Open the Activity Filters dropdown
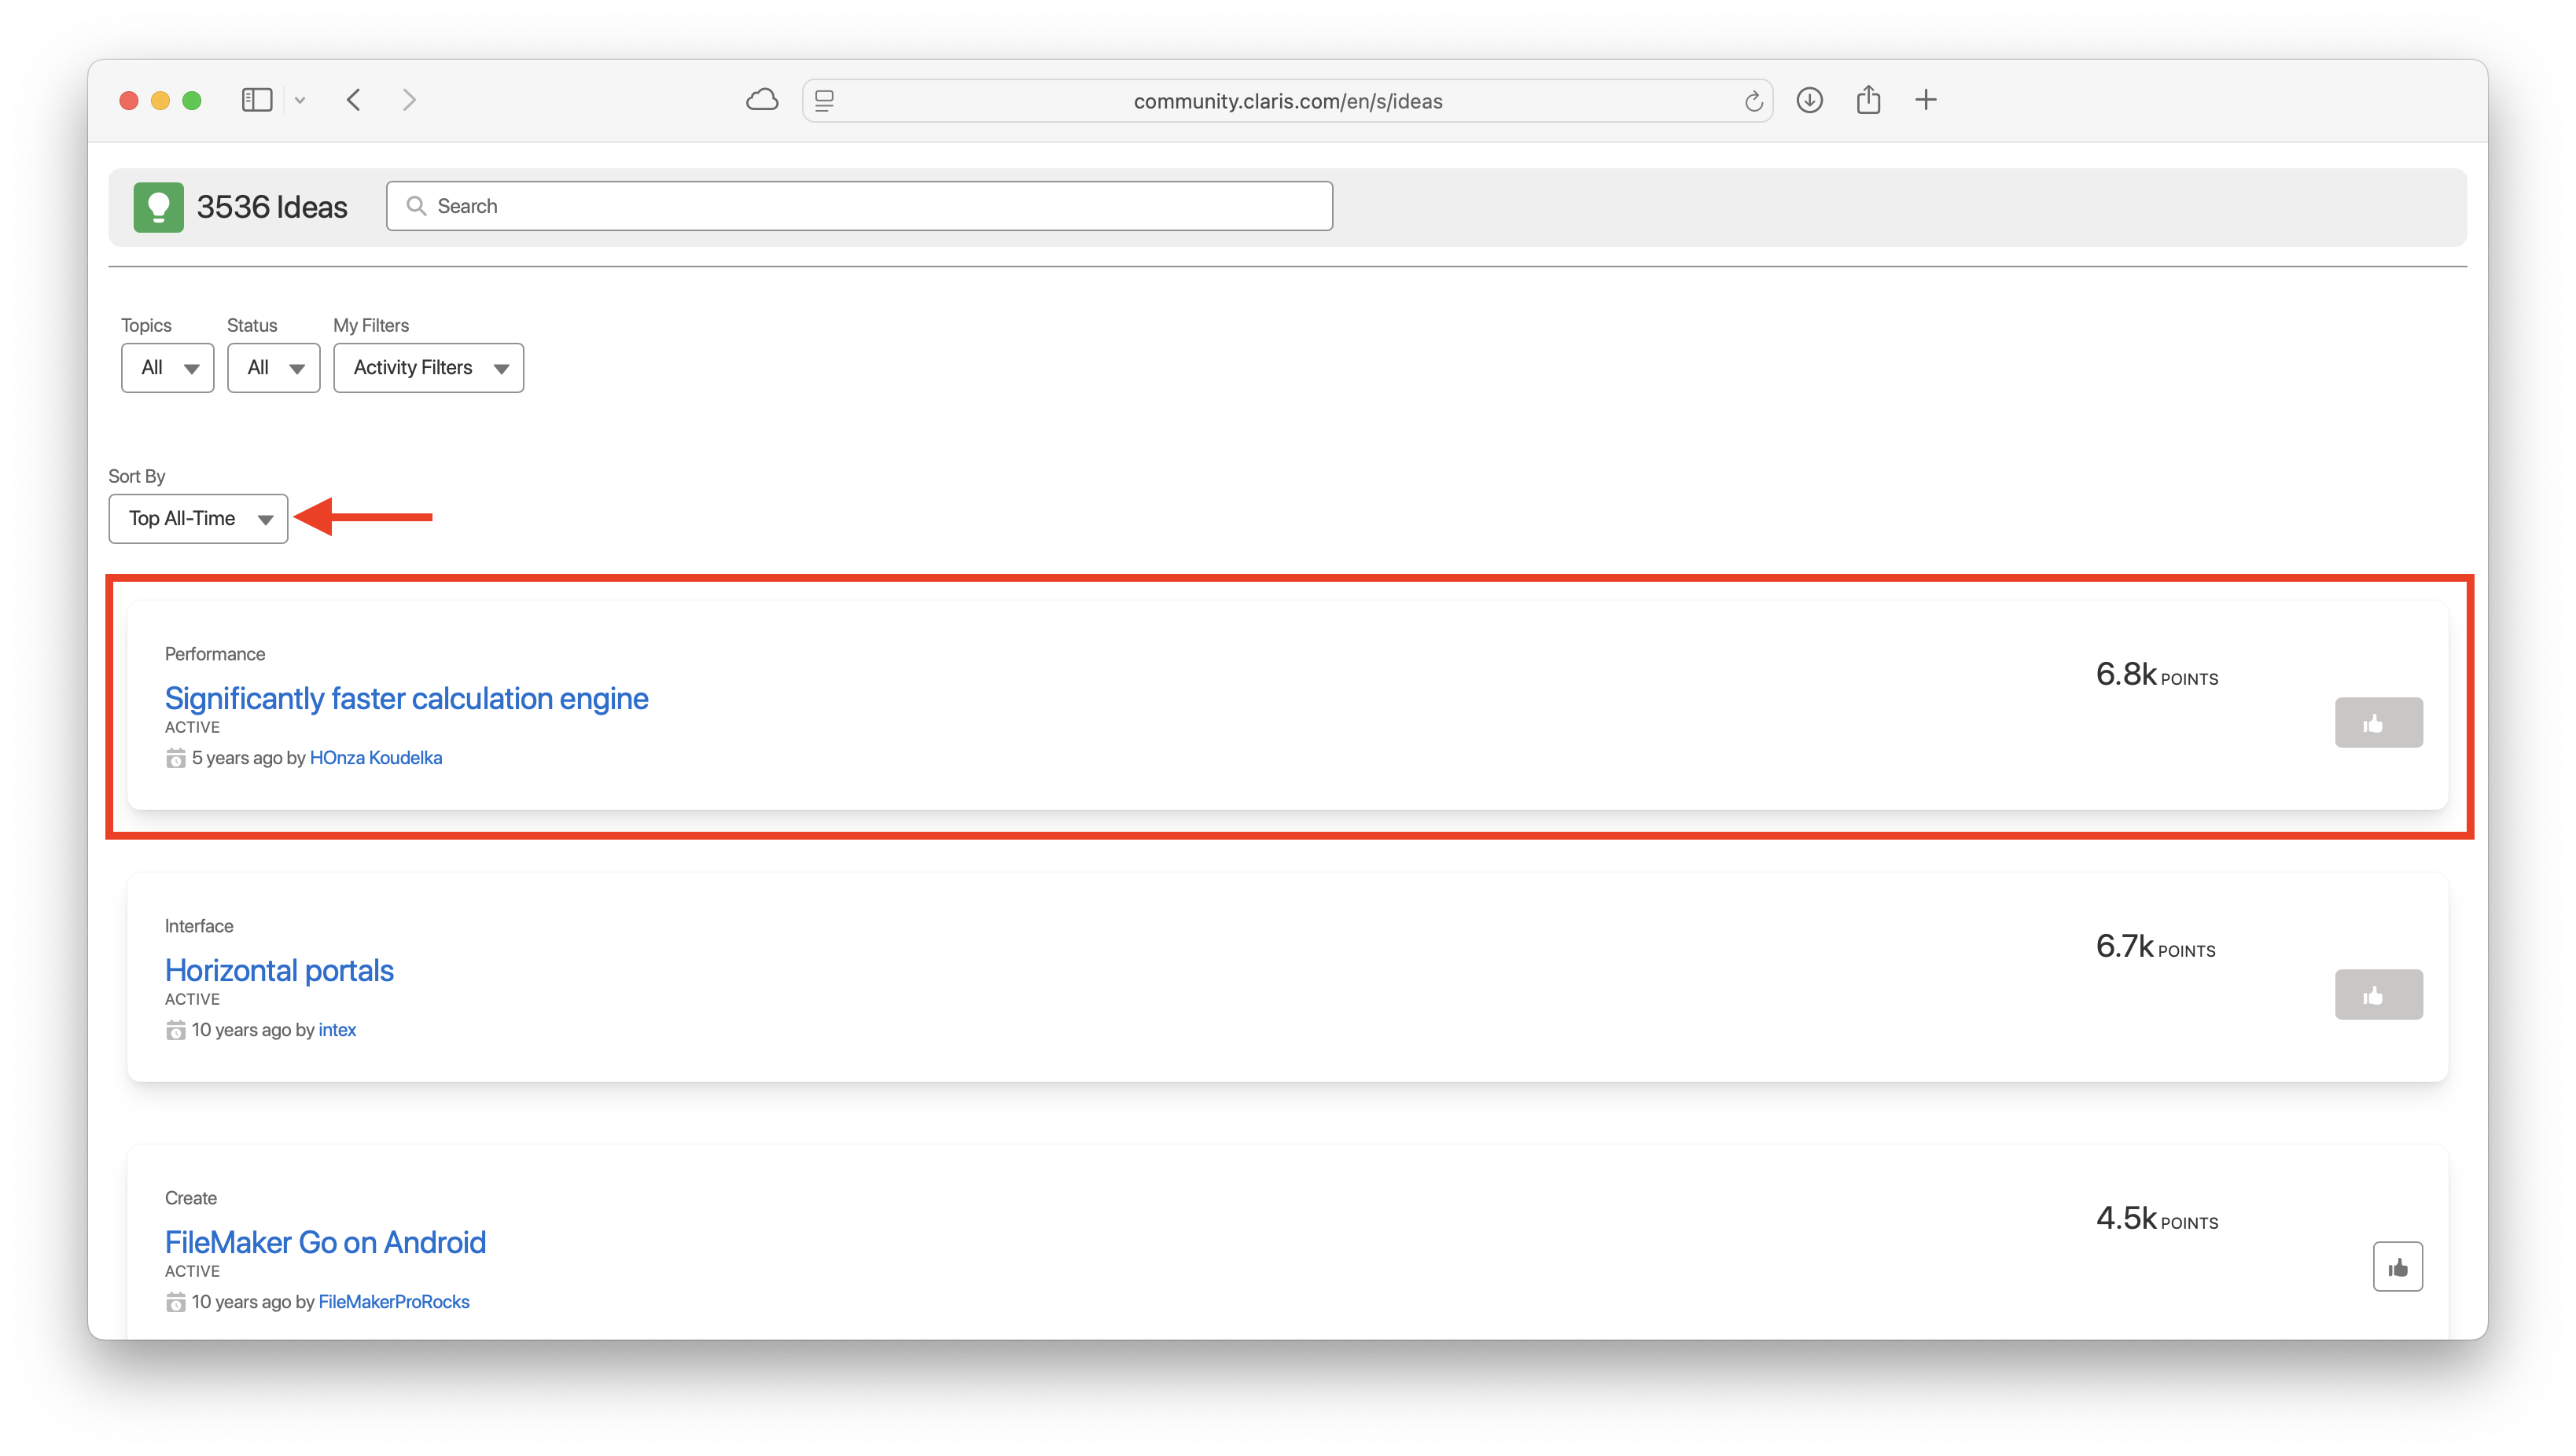 pyautogui.click(x=428, y=368)
